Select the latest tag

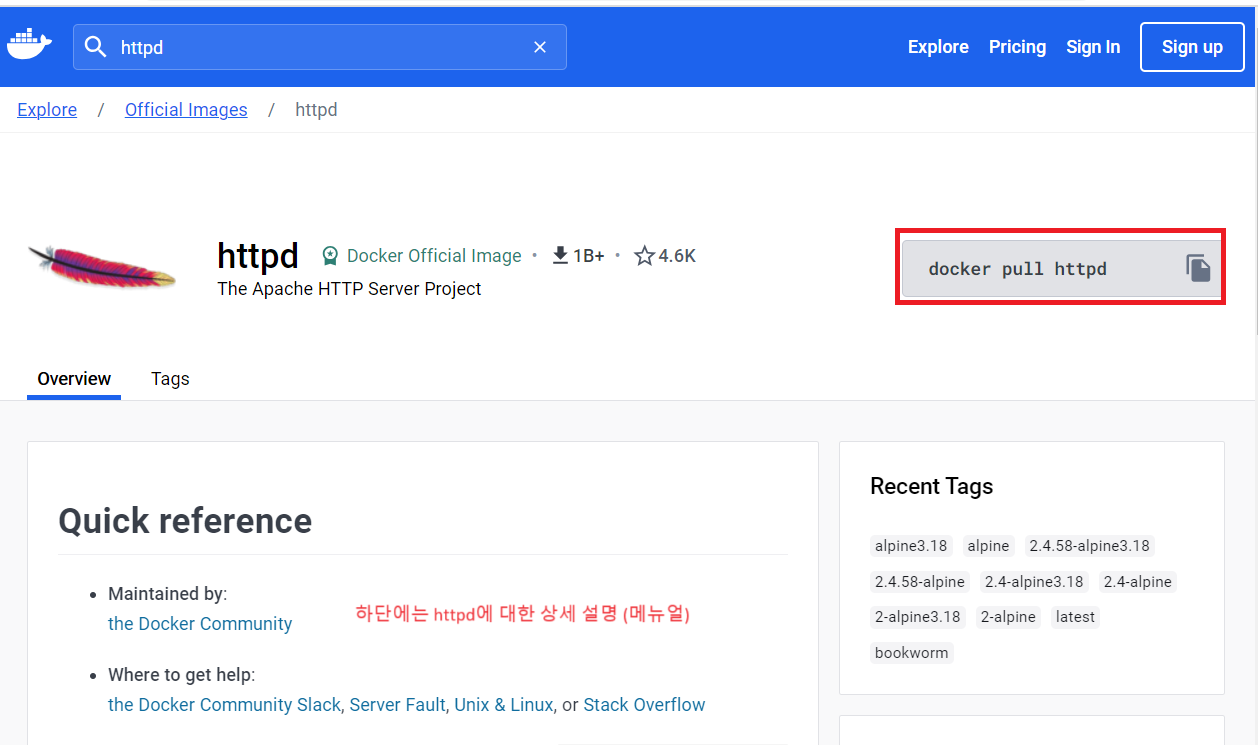click(1075, 617)
